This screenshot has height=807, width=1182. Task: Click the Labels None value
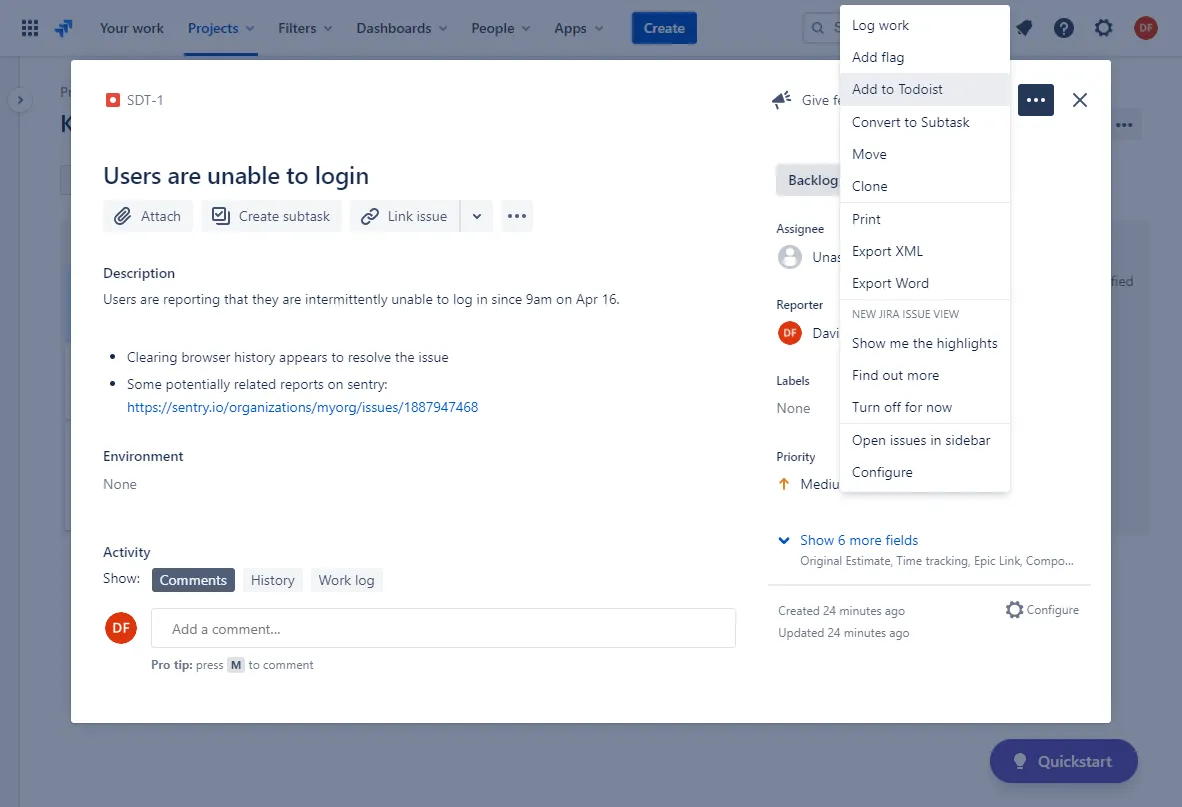[x=793, y=408]
